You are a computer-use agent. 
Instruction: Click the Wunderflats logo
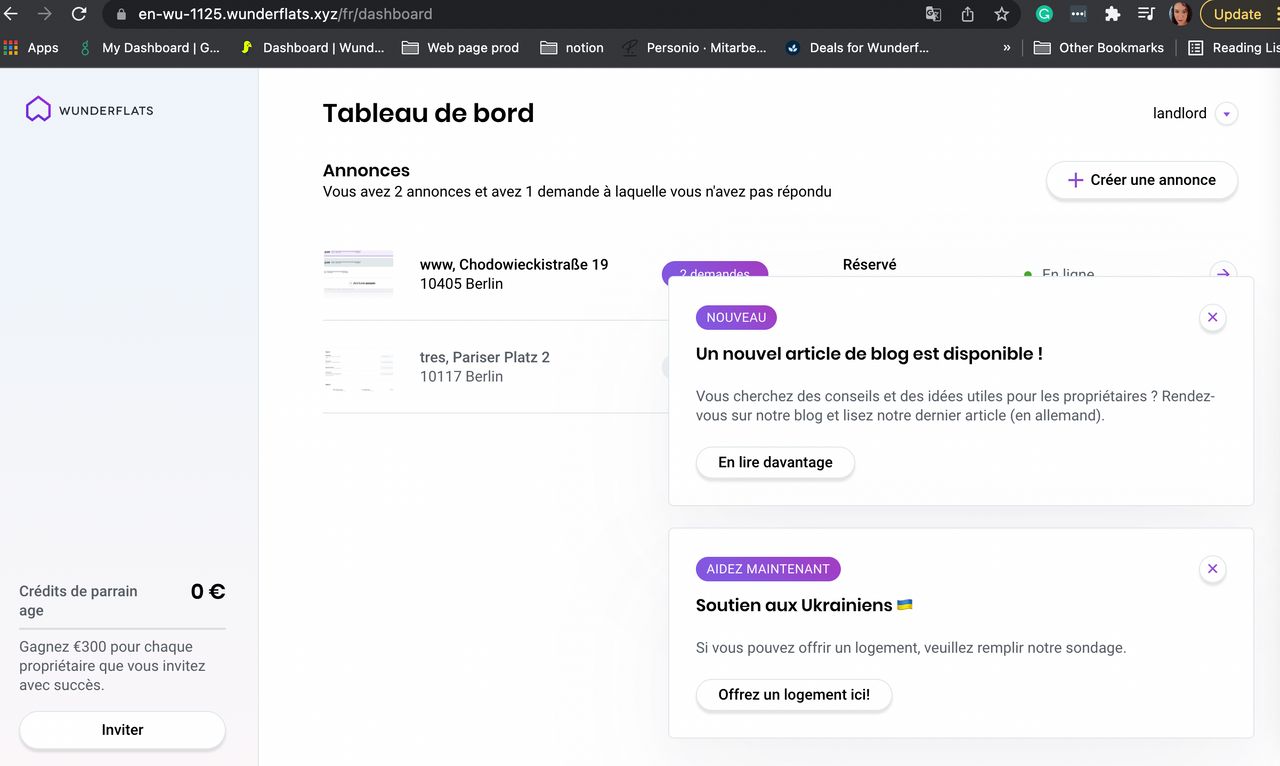point(90,110)
